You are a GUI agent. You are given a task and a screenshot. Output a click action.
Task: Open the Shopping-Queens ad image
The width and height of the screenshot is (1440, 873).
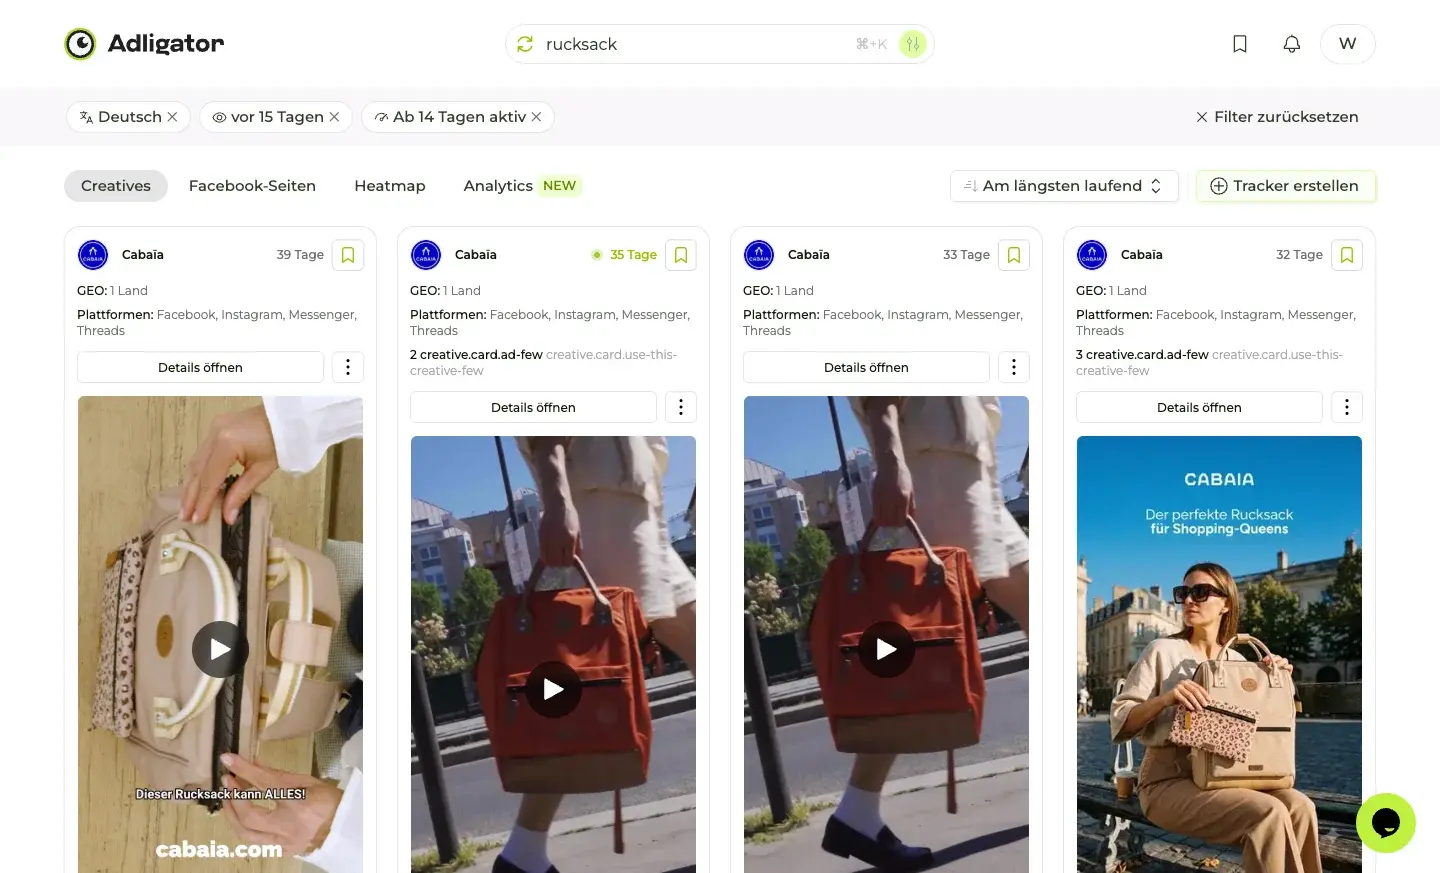1219,655
